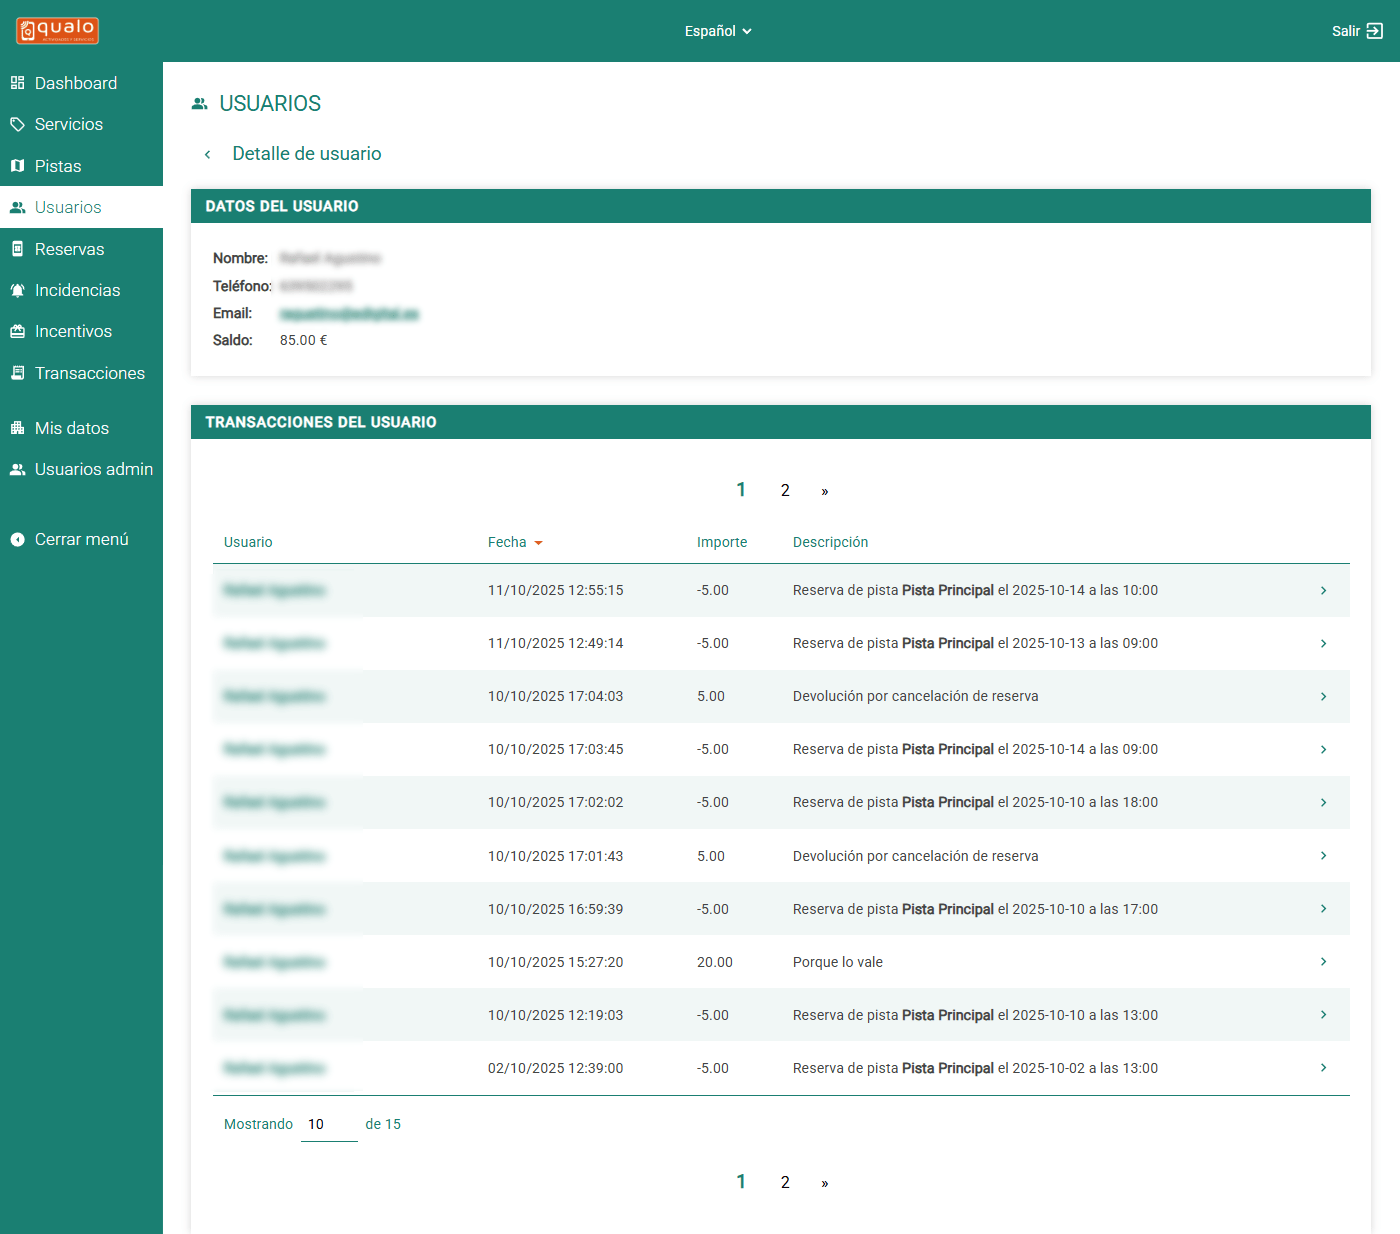The height and width of the screenshot is (1234, 1400).
Task: Click the Incentivos gift icon
Action: pyautogui.click(x=17, y=331)
